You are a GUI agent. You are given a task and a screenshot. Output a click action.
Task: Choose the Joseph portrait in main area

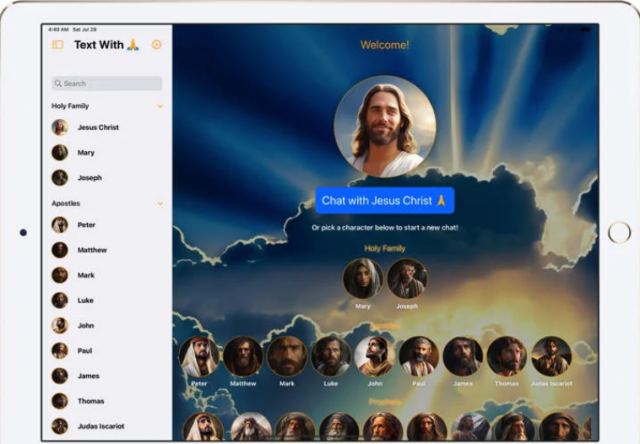407,279
